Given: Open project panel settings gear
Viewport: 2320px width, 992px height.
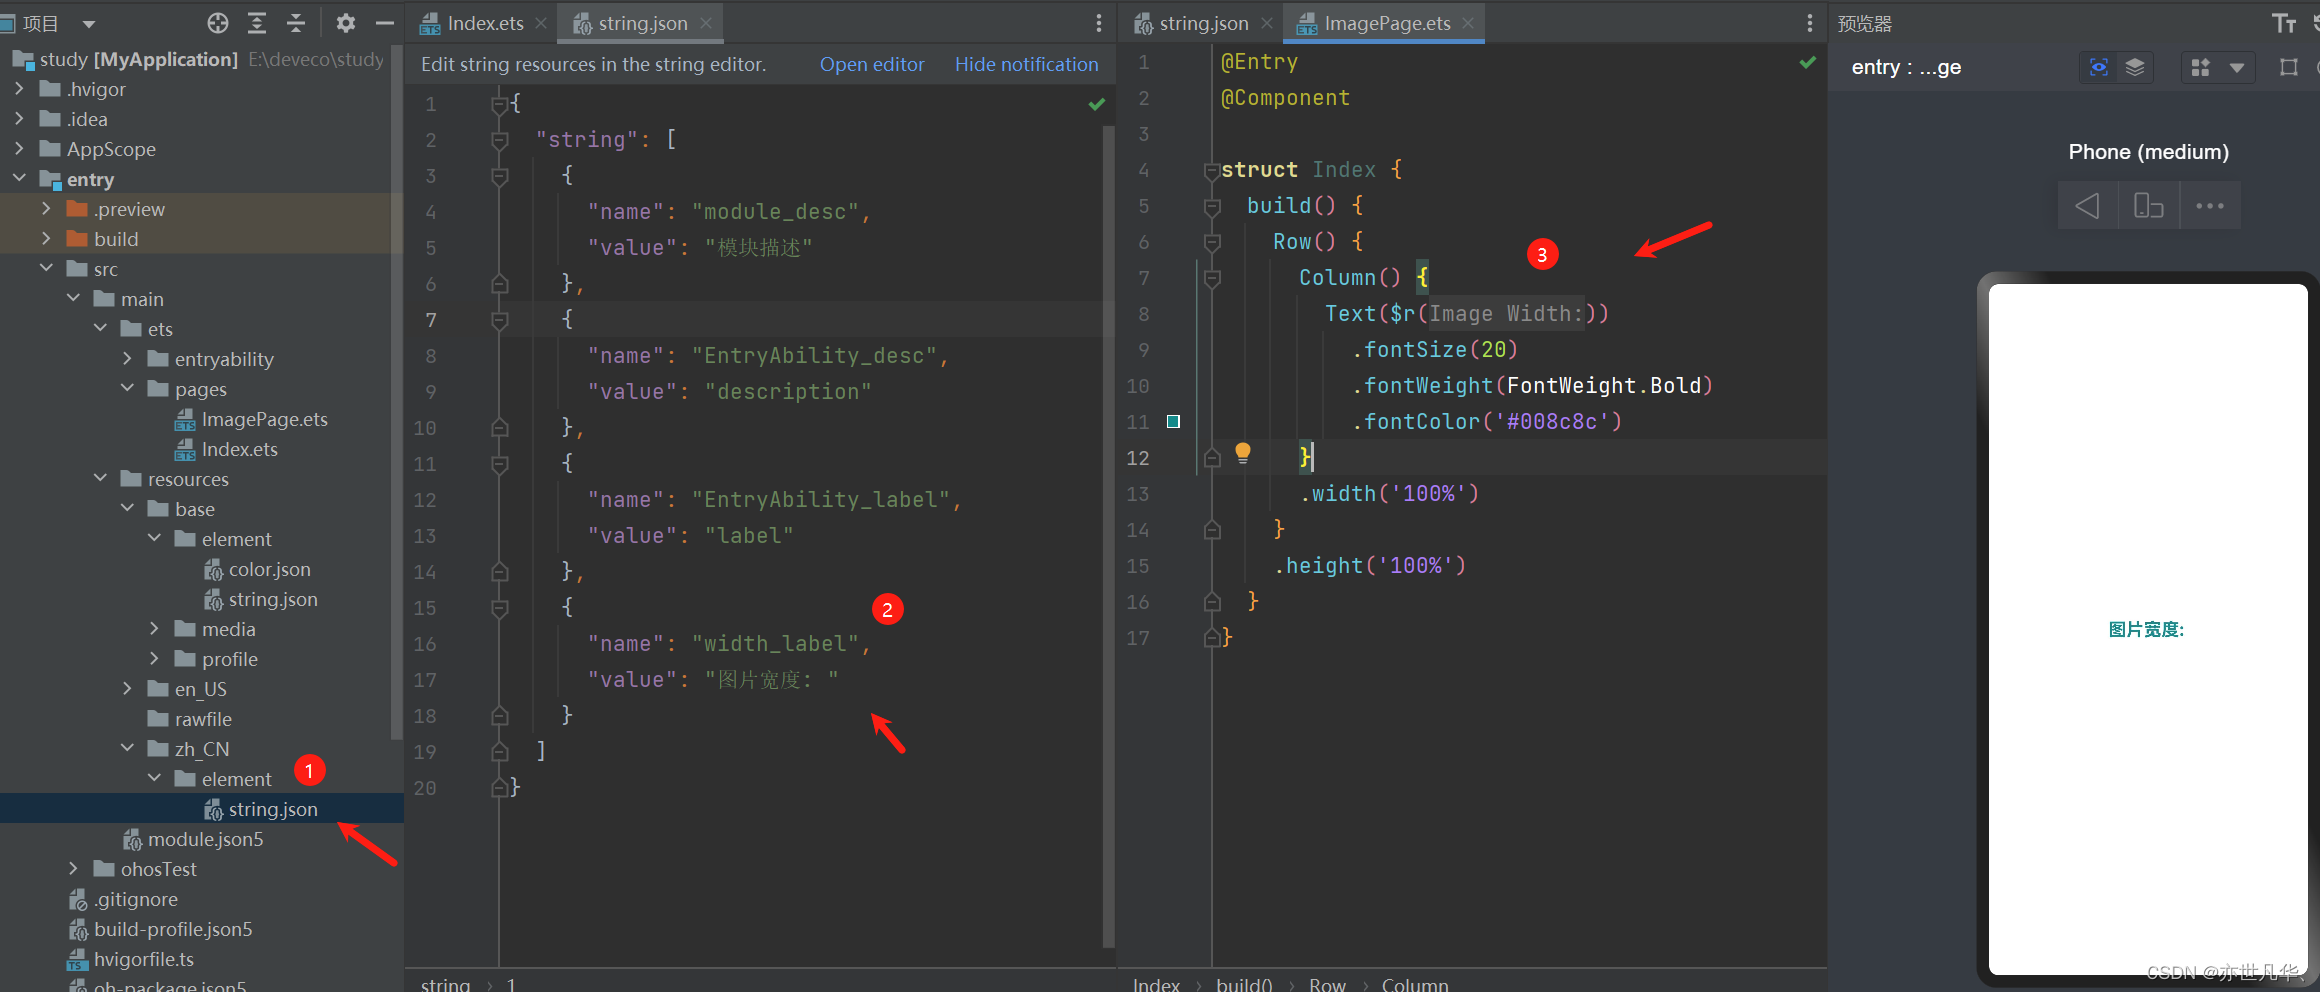Looking at the screenshot, I should click(346, 23).
